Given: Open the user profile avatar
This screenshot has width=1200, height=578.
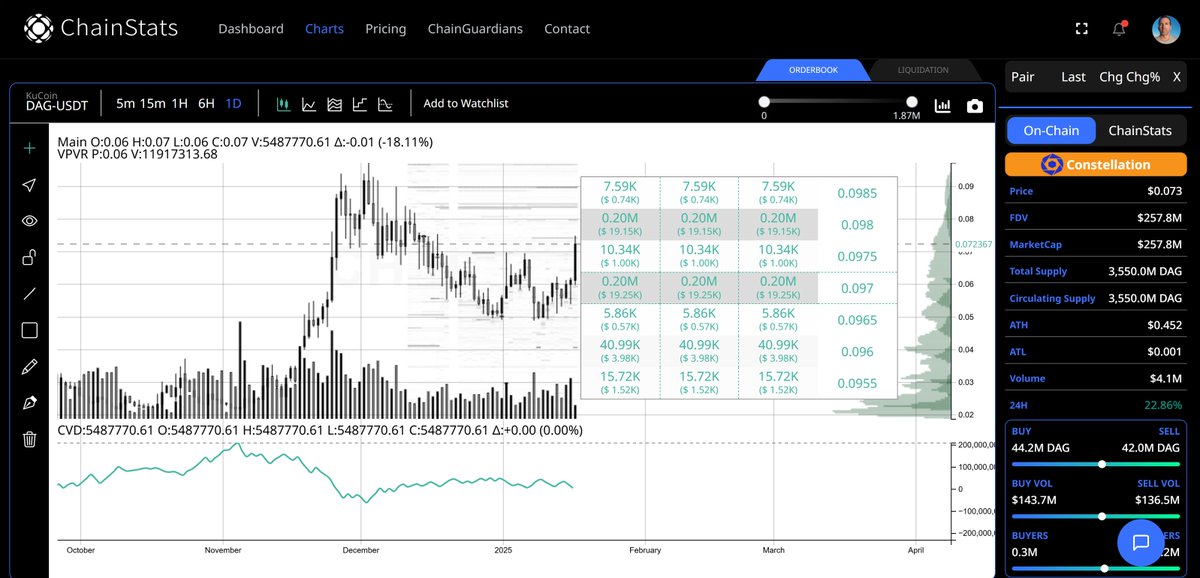Looking at the screenshot, I should click(1167, 29).
